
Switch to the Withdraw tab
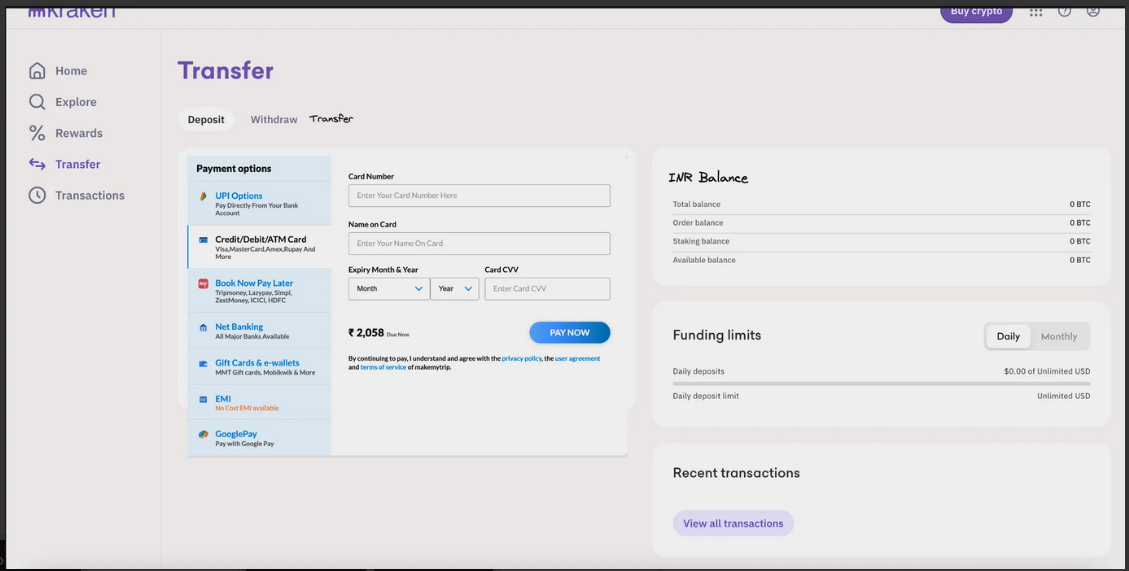[x=273, y=120]
